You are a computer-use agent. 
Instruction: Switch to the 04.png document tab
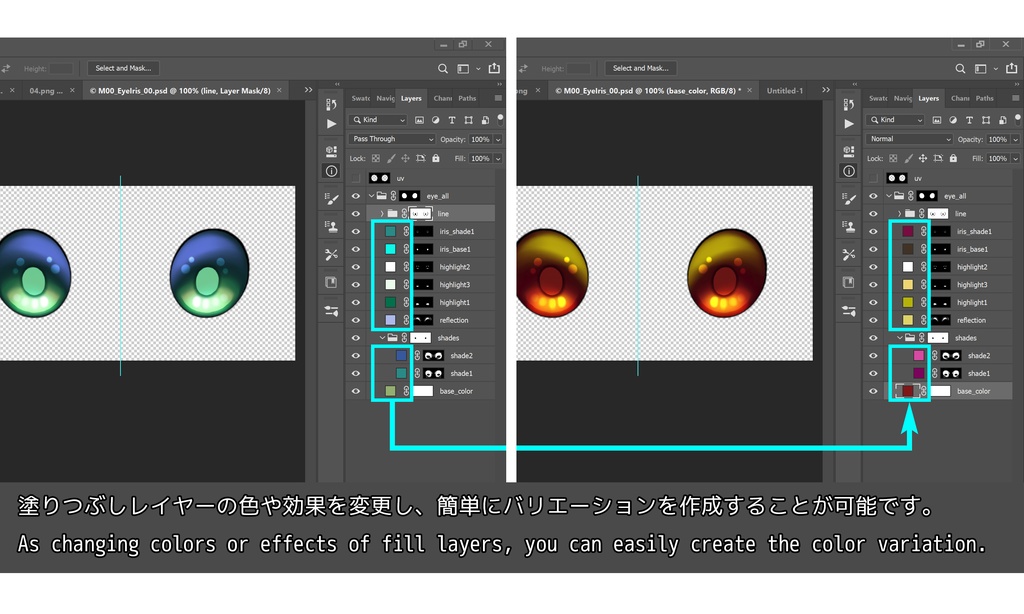tap(46, 91)
